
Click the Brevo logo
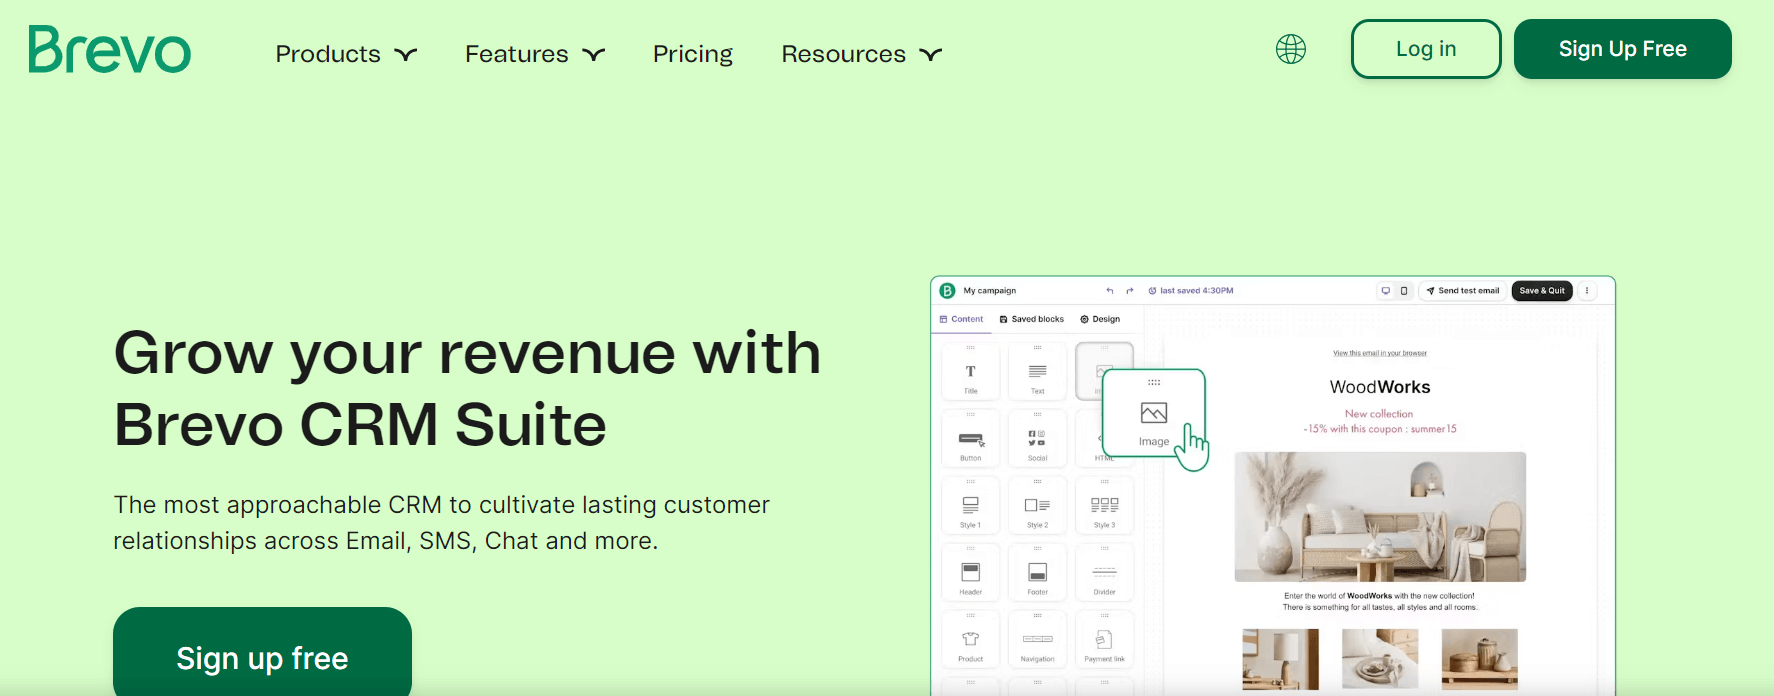[110, 50]
